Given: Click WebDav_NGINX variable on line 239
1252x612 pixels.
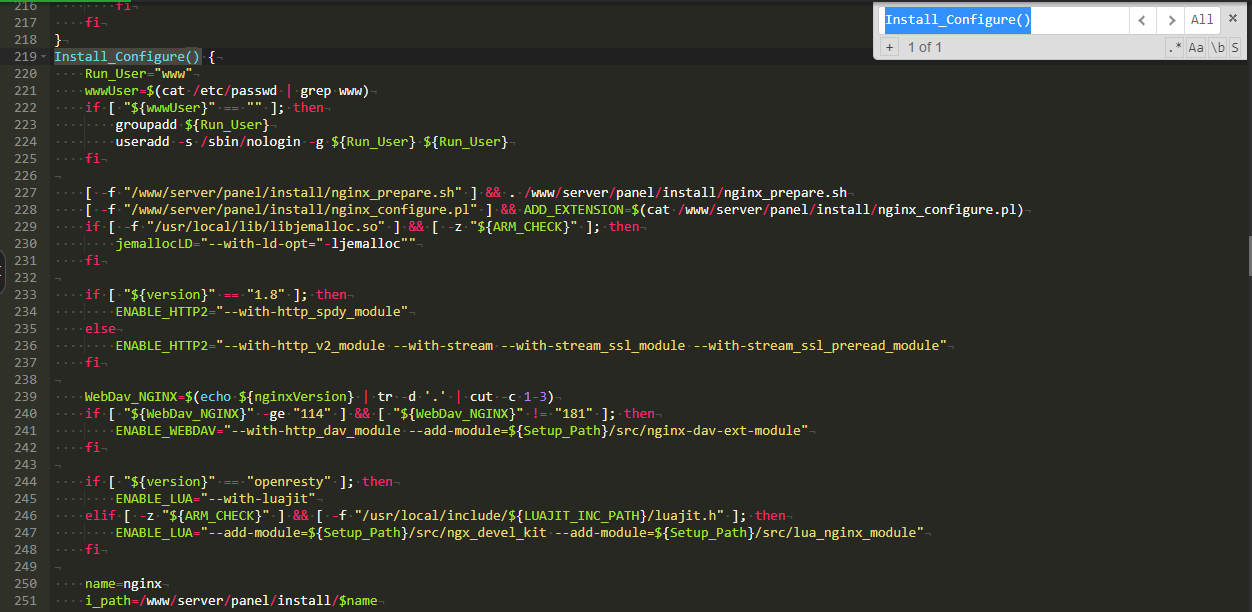Looking at the screenshot, I should 130,397.
